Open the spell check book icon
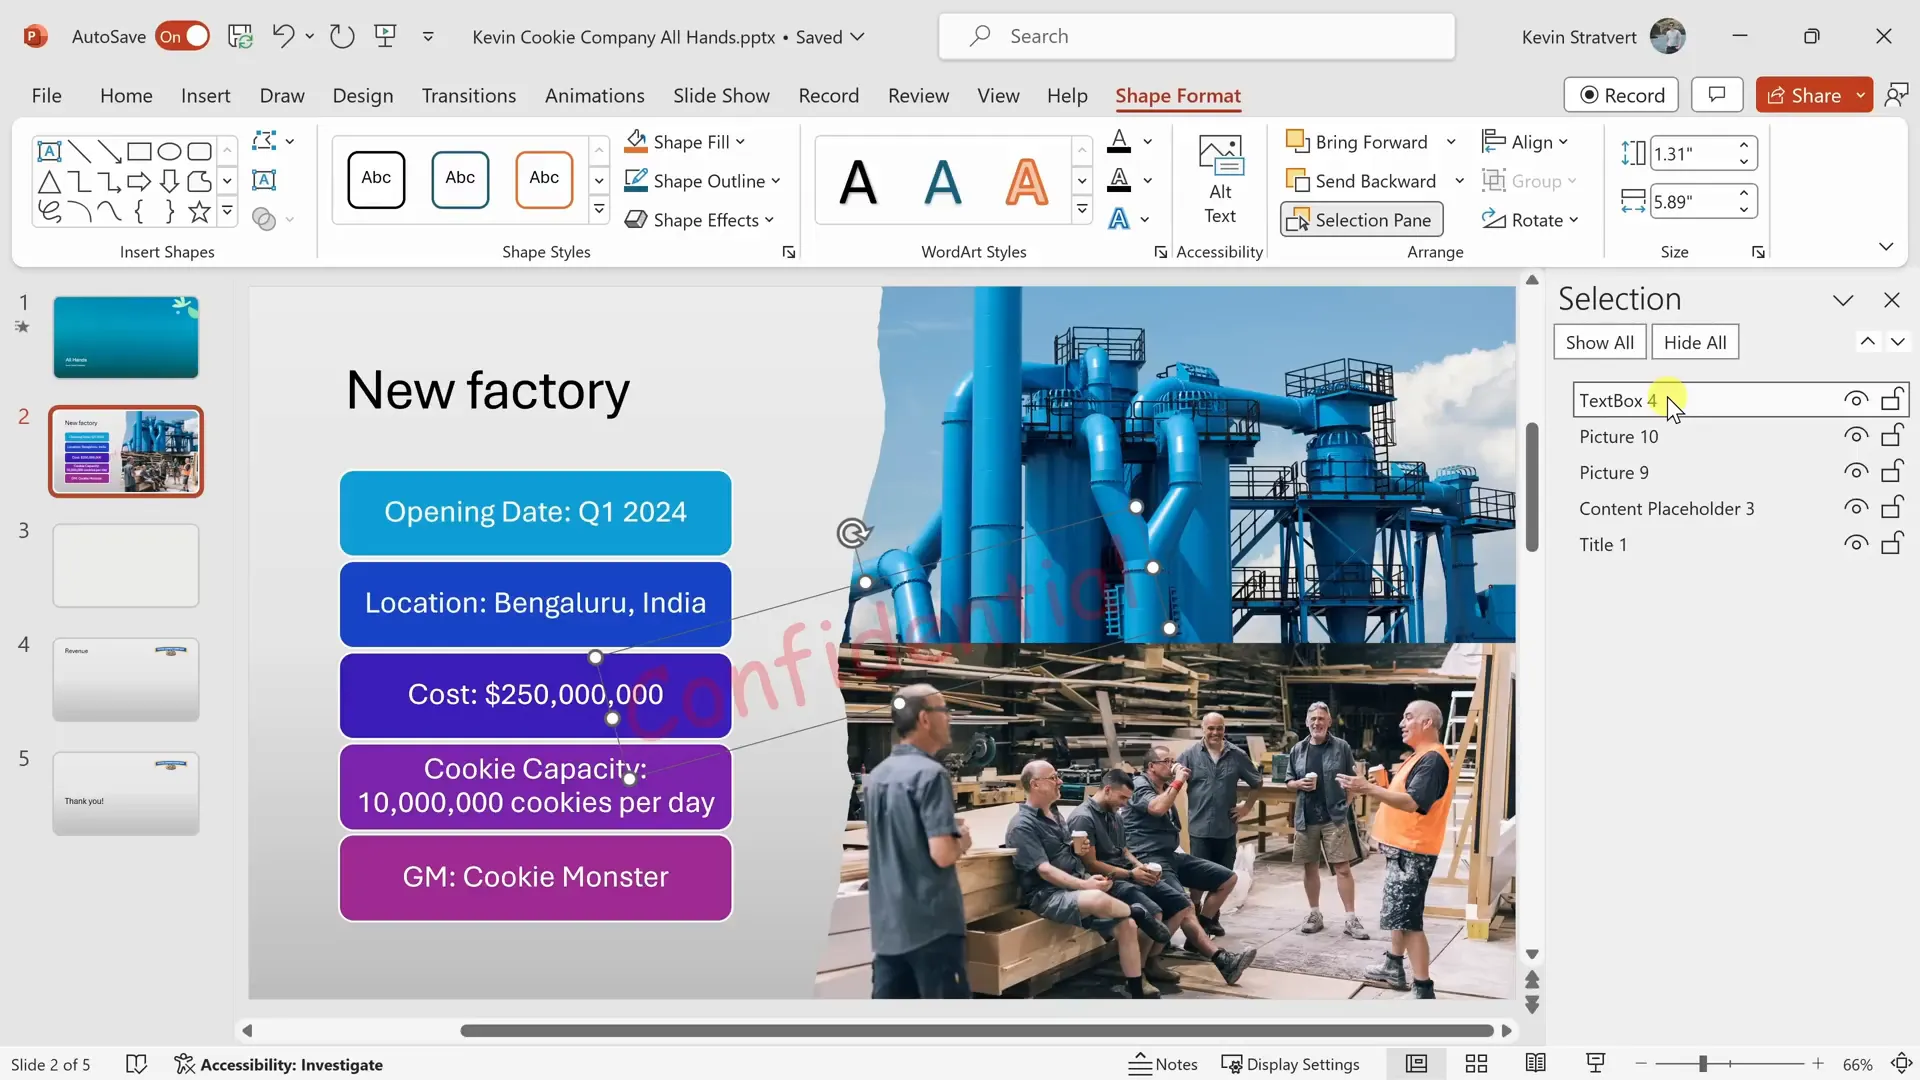Viewport: 1920px width, 1080px height. 137,1064
